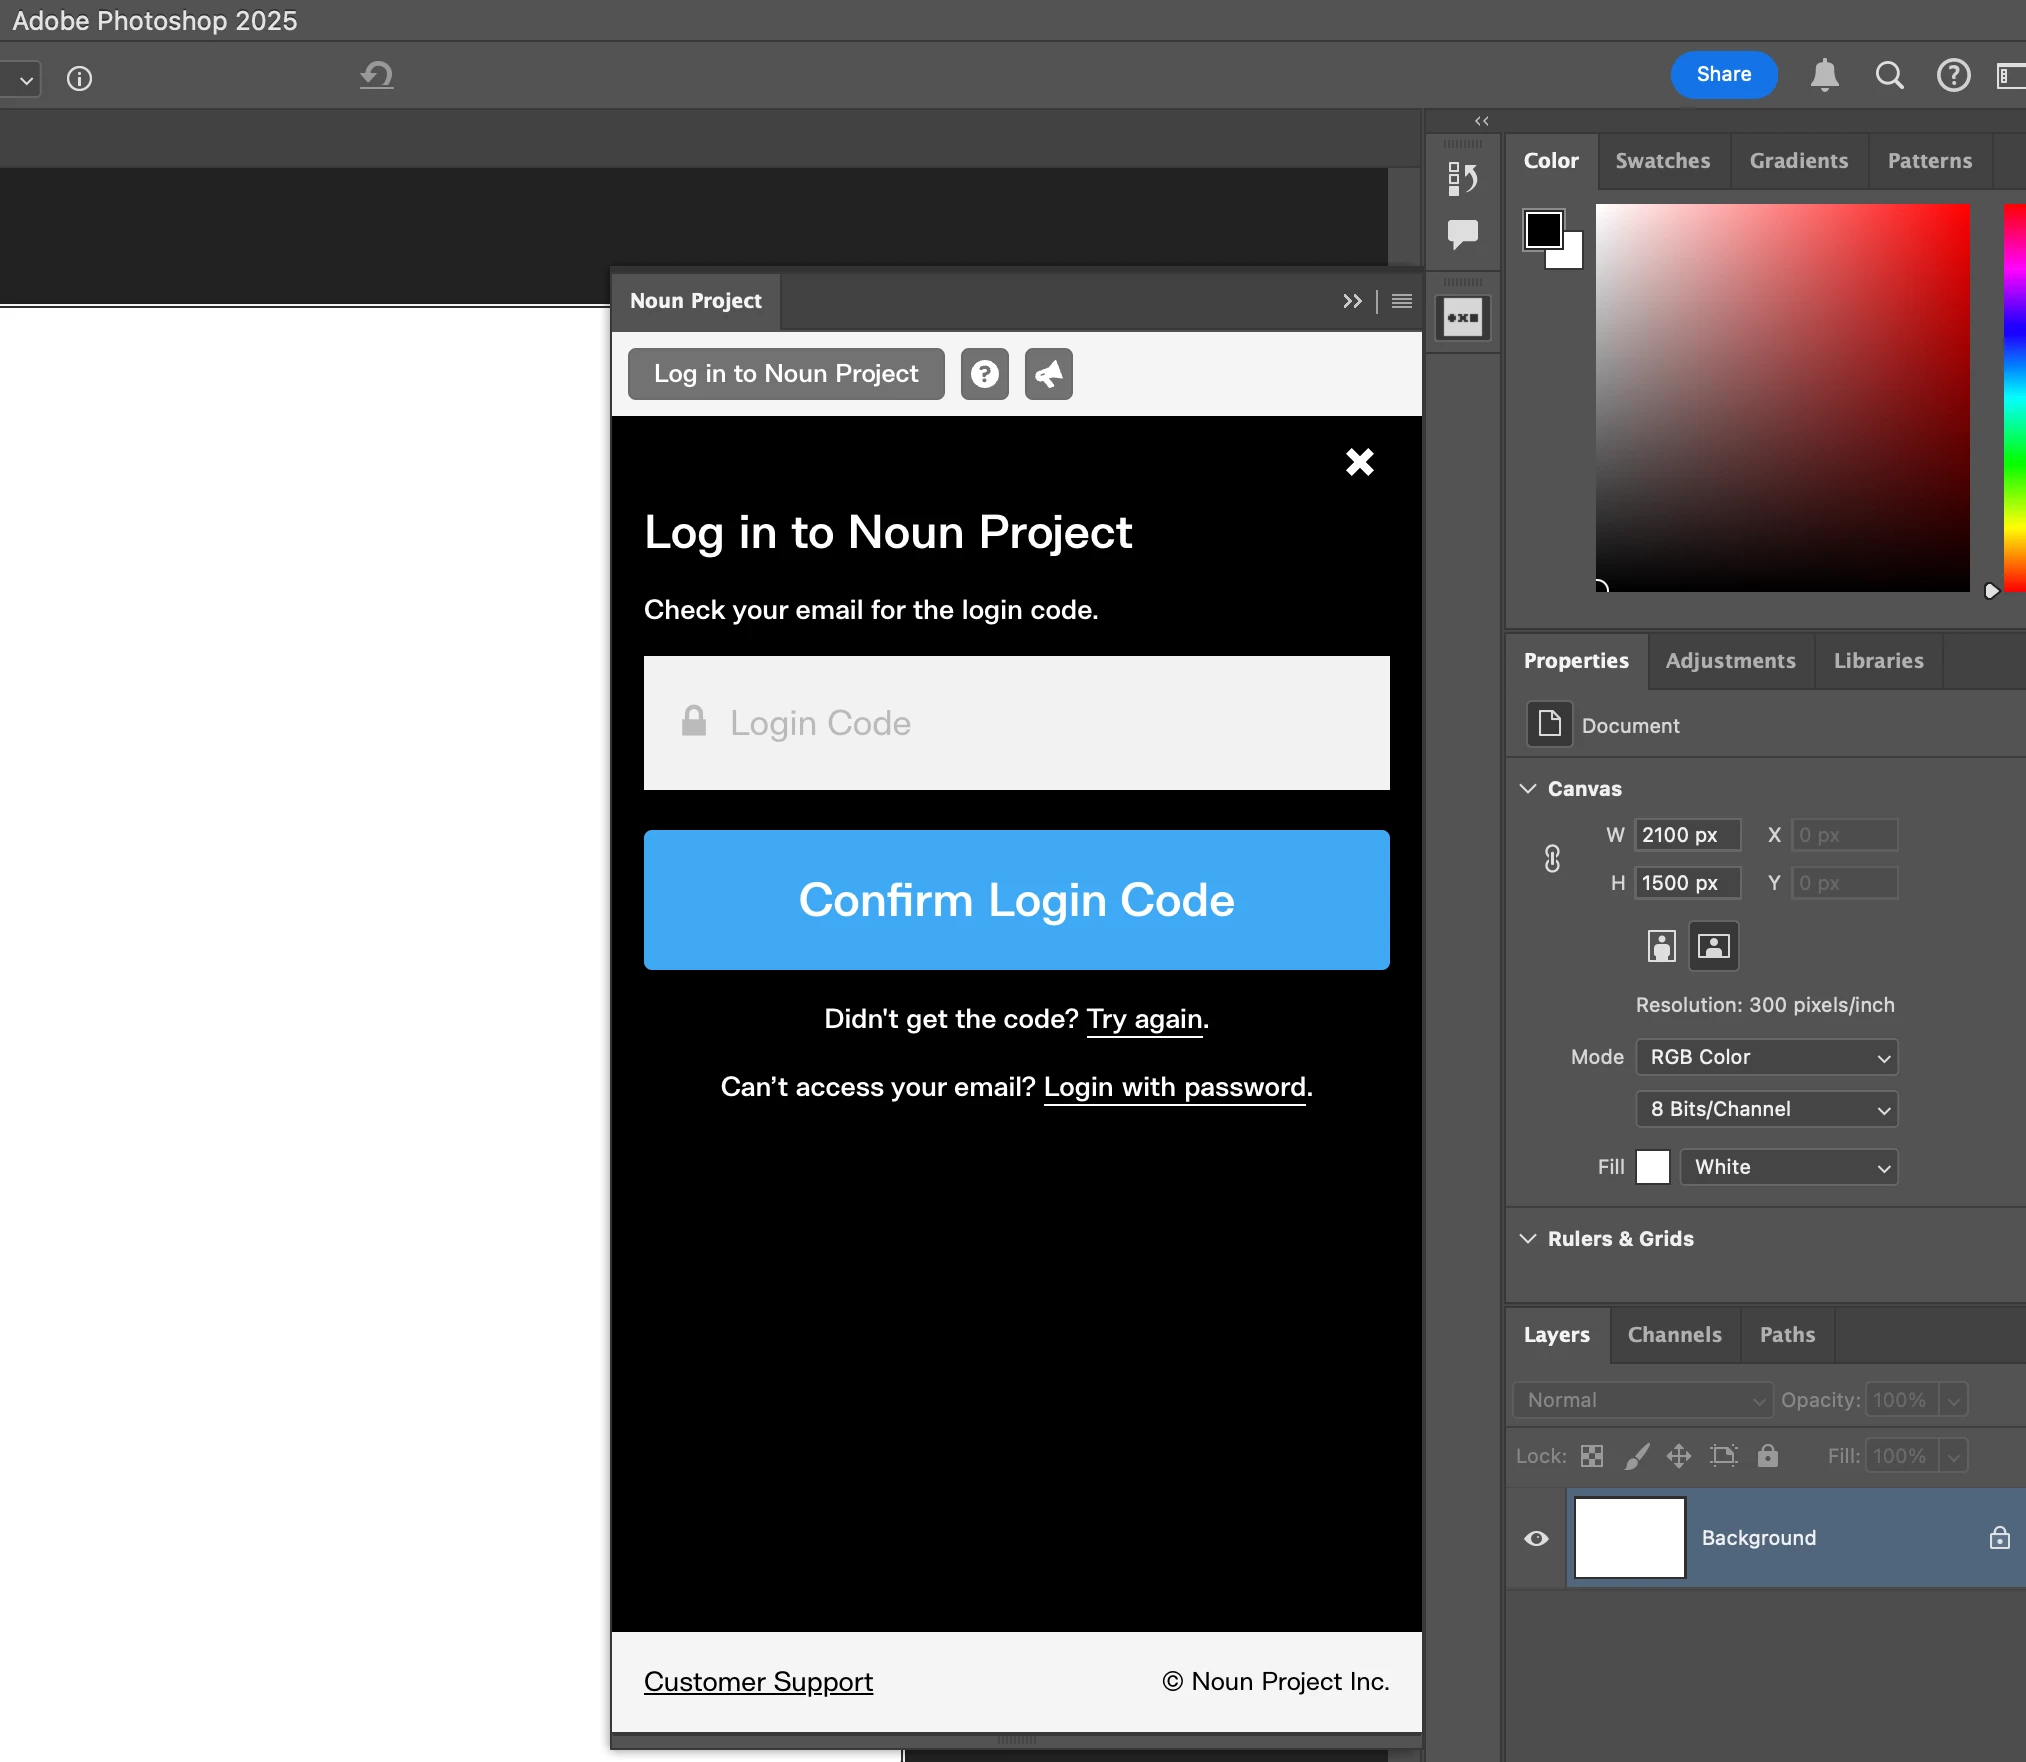Click the notifications bell icon
The image size is (2026, 1762).
point(1824,75)
